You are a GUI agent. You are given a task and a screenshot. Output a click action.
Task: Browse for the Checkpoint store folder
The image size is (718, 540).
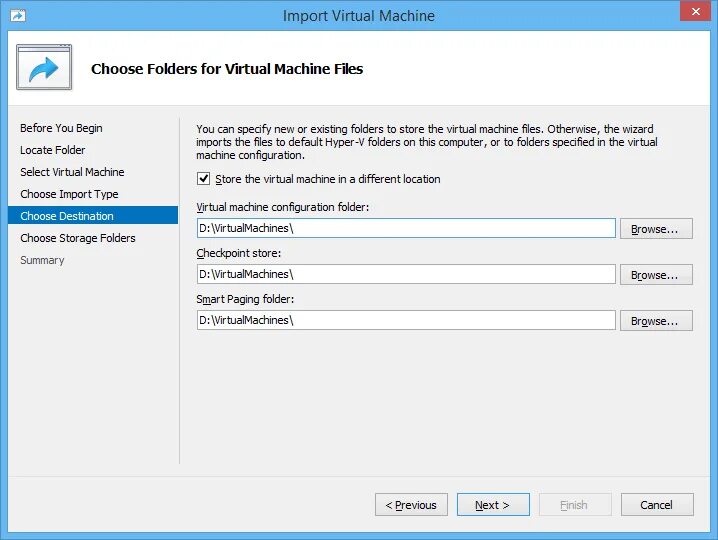click(x=656, y=275)
